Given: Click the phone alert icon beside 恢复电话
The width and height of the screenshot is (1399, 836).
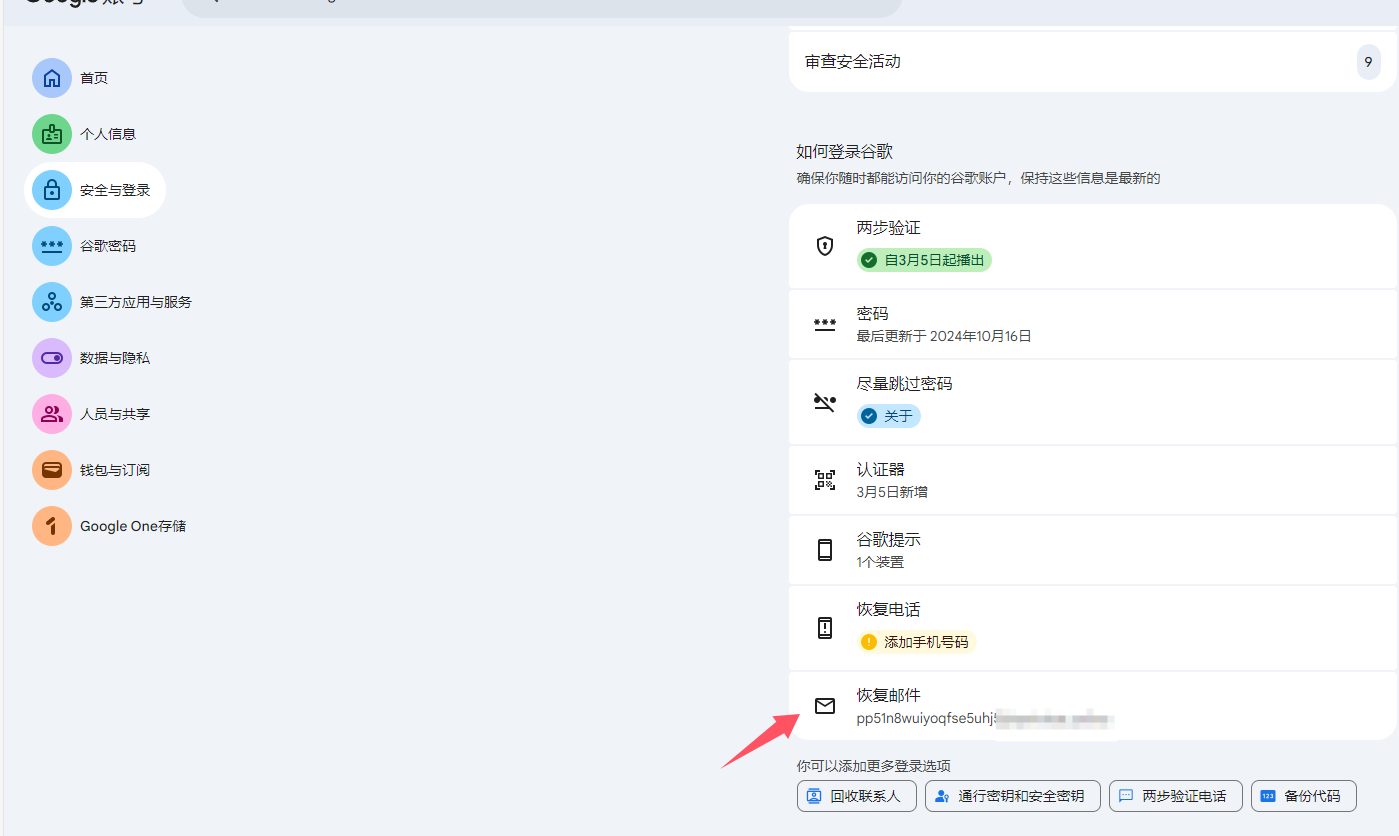Looking at the screenshot, I should tap(825, 628).
